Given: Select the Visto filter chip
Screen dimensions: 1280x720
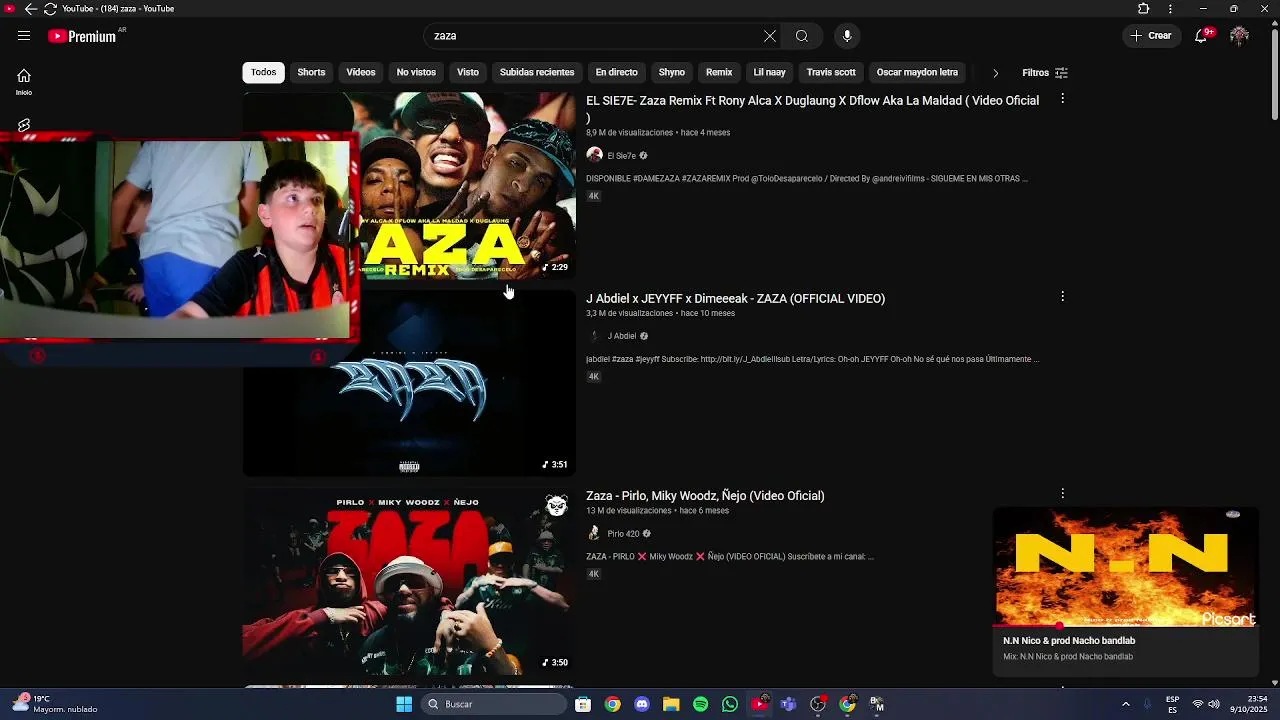Looking at the screenshot, I should click(468, 72).
